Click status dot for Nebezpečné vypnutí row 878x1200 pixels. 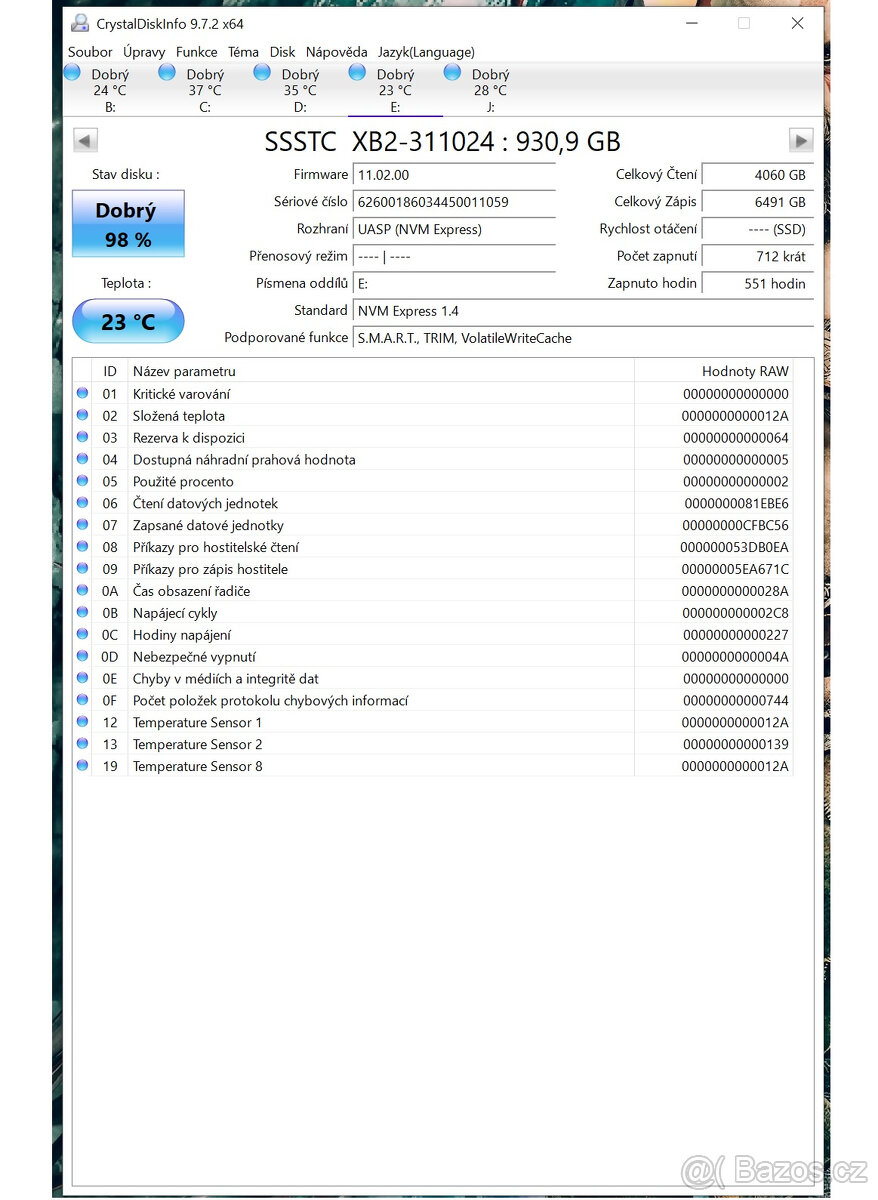[83, 657]
